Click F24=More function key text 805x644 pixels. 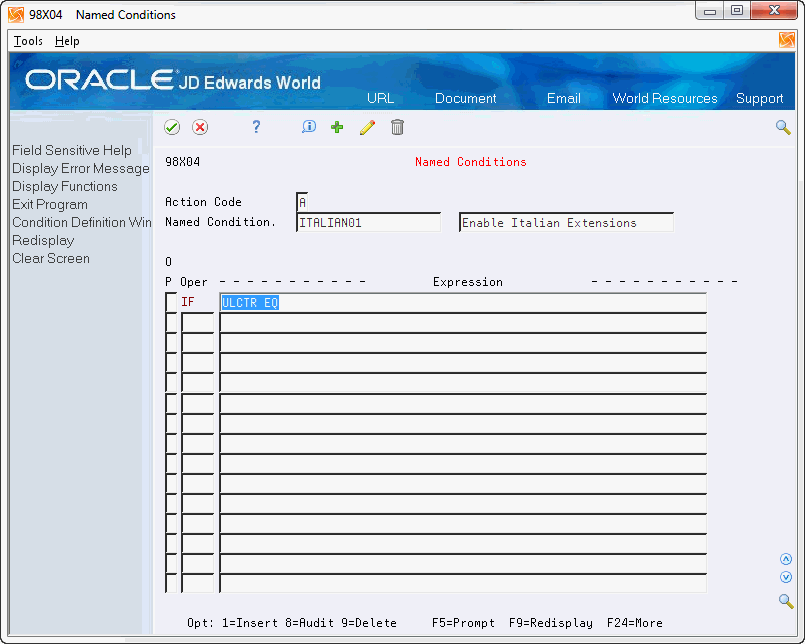pyautogui.click(x=635, y=623)
